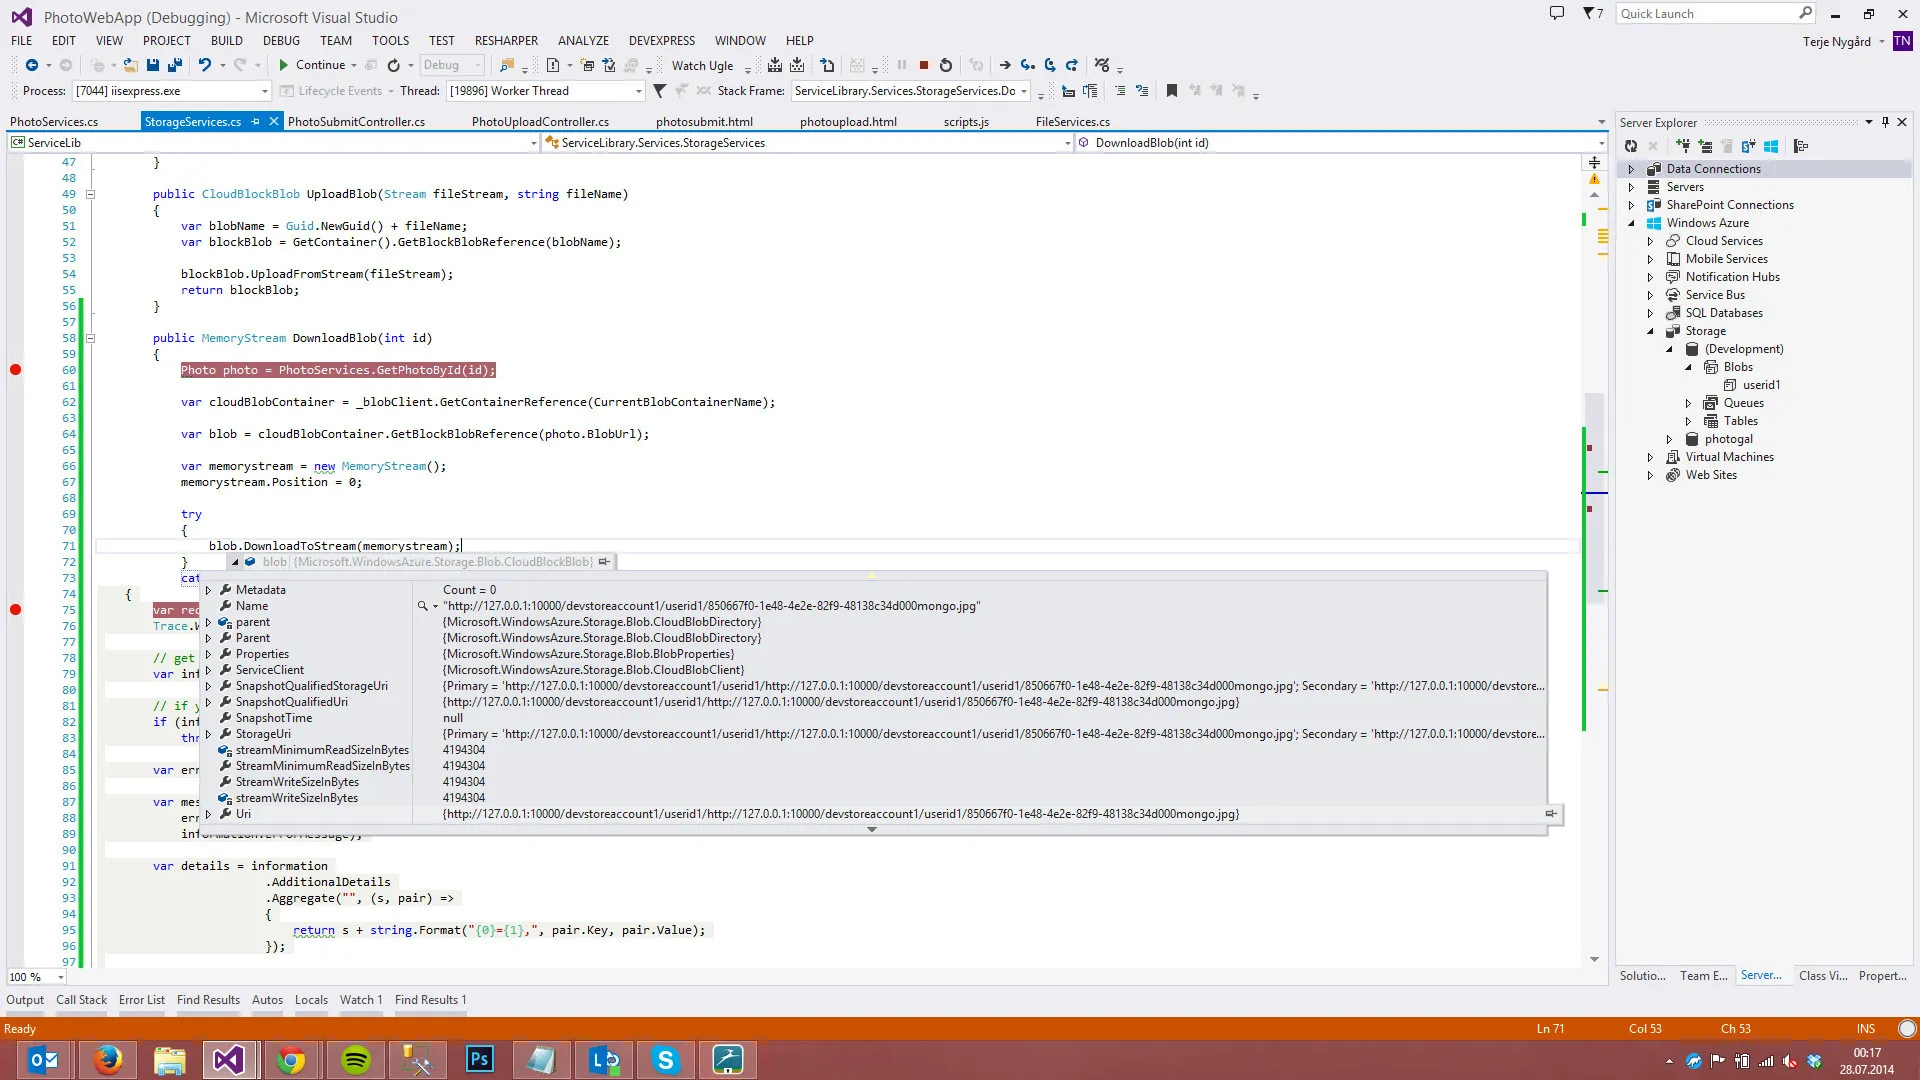Refresh the Server Explorer
Image resolution: width=1920 pixels, height=1080 pixels.
(x=1631, y=146)
